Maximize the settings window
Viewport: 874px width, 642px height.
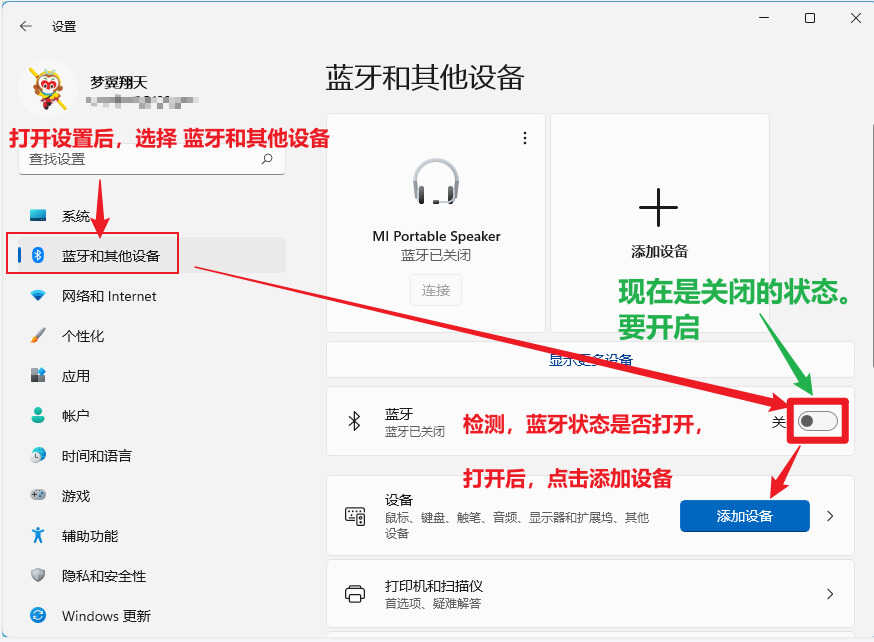point(810,18)
